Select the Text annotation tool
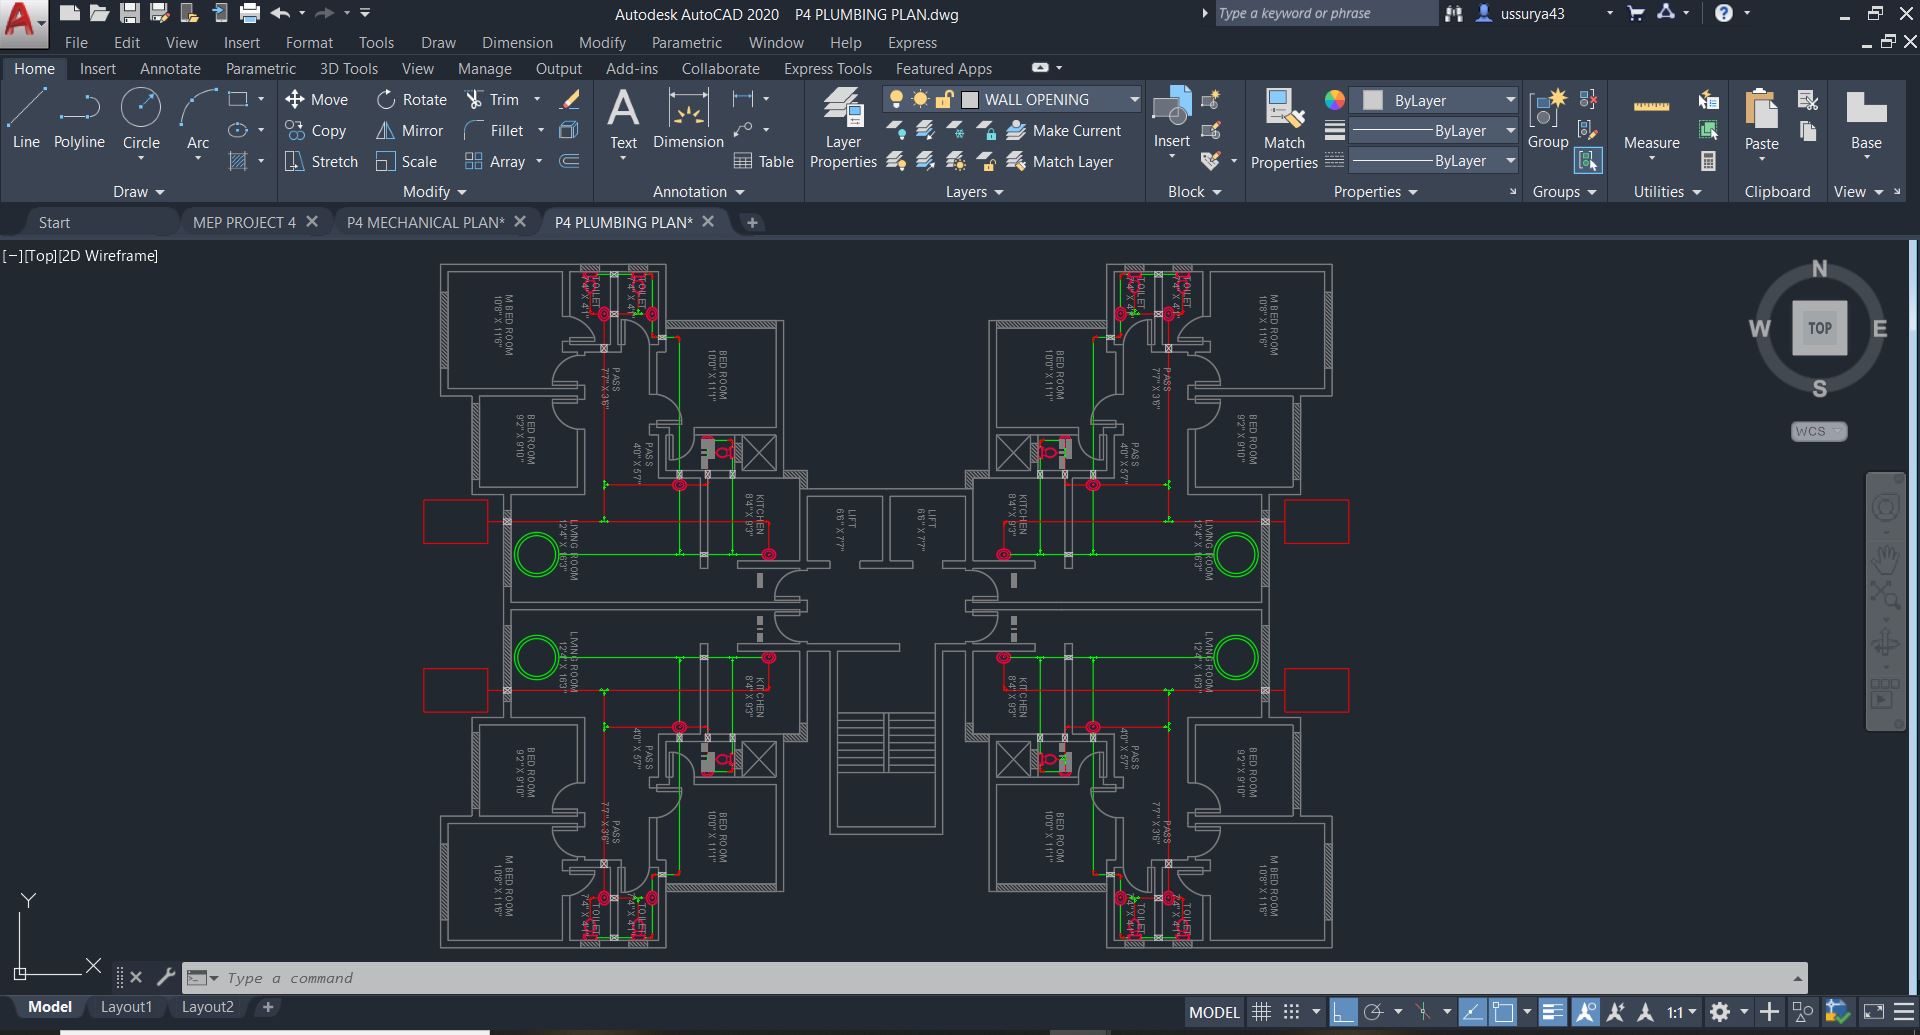Image resolution: width=1920 pixels, height=1035 pixels. [x=623, y=118]
